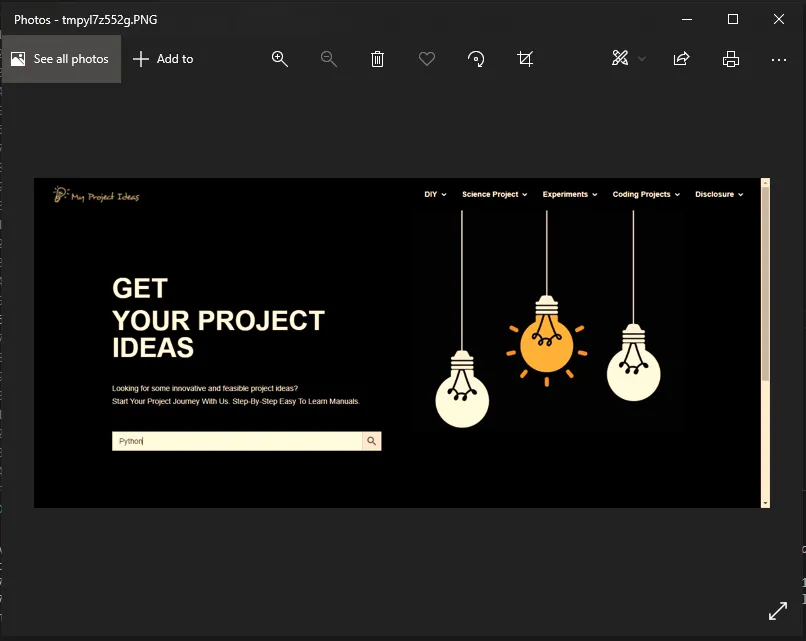This screenshot has width=806, height=641.
Task: Click the search field containing Python
Action: [237, 441]
